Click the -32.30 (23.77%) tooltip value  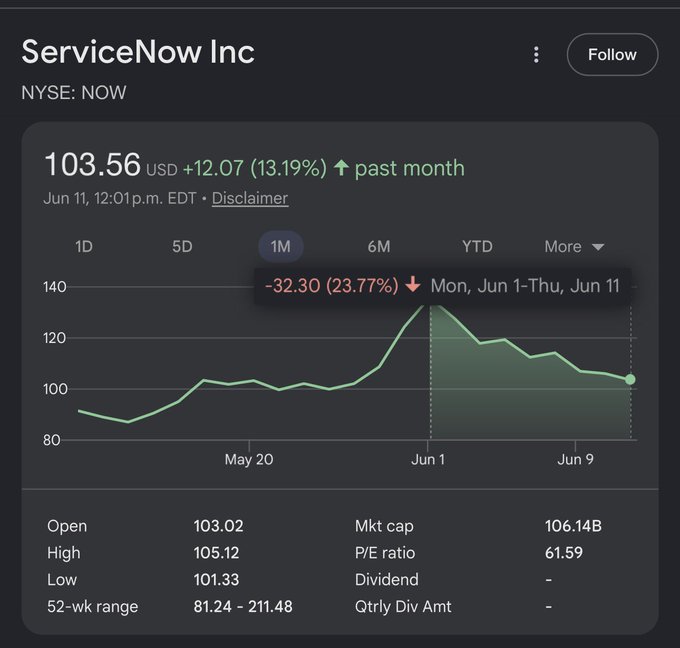[x=331, y=285]
